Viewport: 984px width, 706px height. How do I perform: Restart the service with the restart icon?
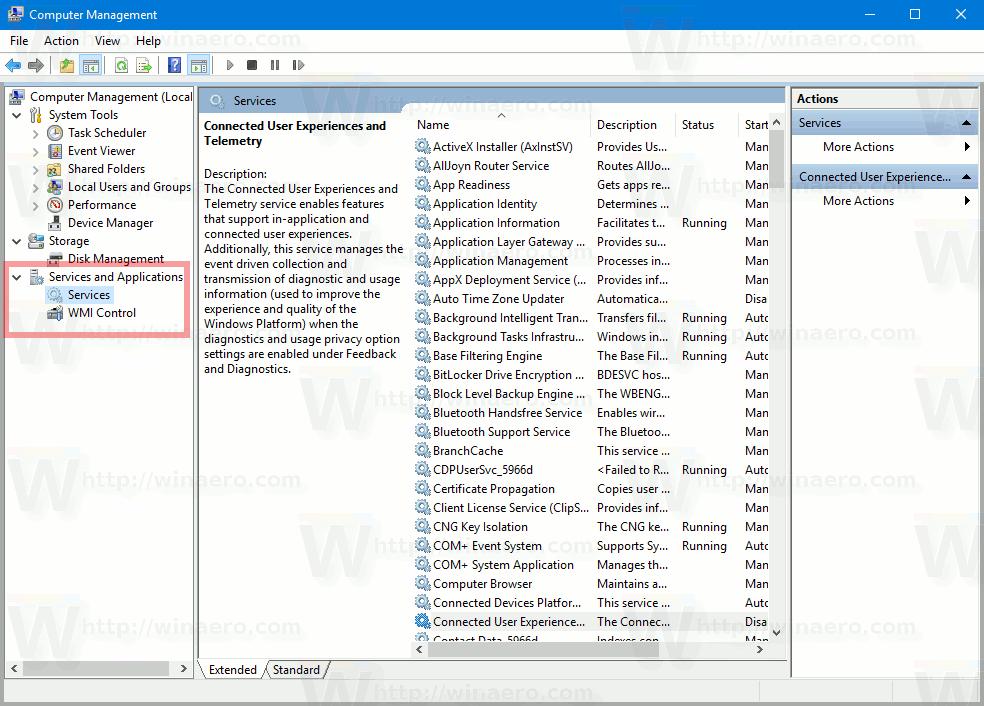tap(298, 64)
